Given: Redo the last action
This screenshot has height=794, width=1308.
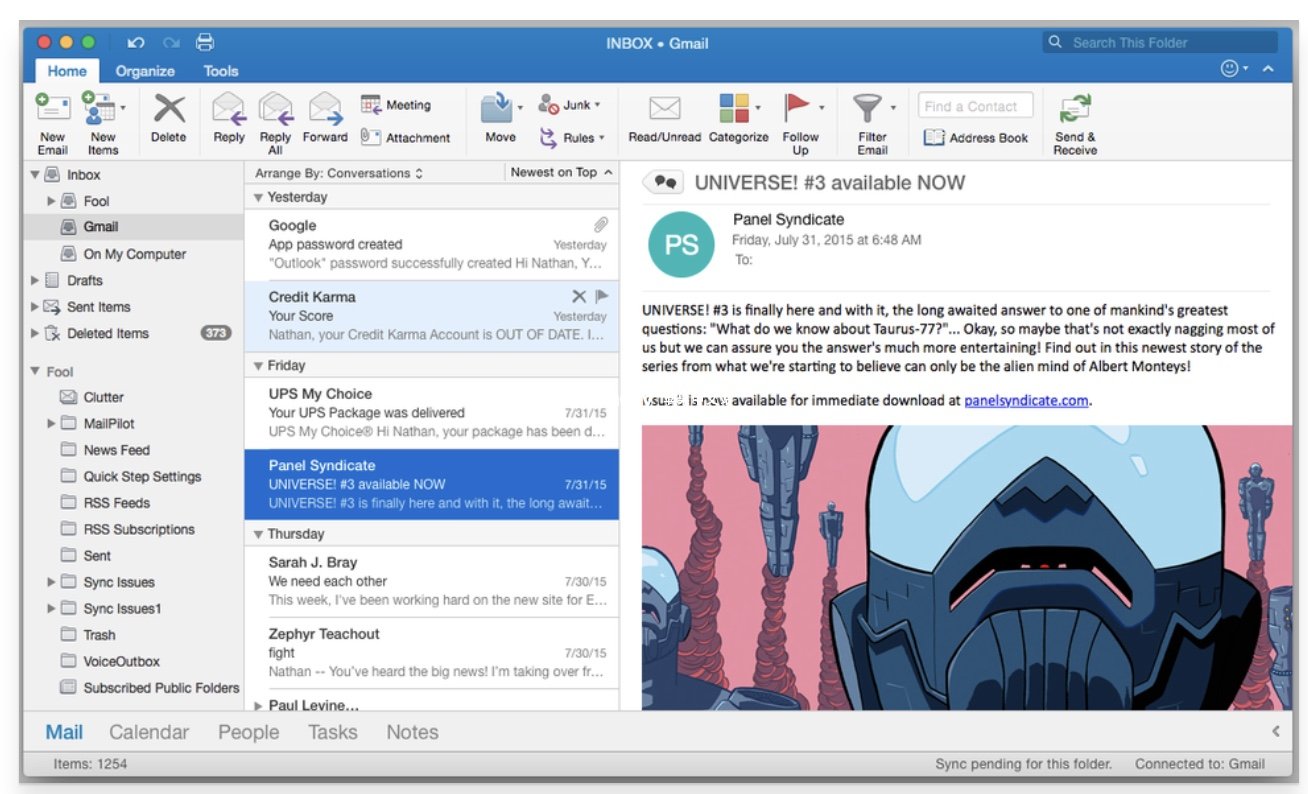Looking at the screenshot, I should (x=171, y=43).
